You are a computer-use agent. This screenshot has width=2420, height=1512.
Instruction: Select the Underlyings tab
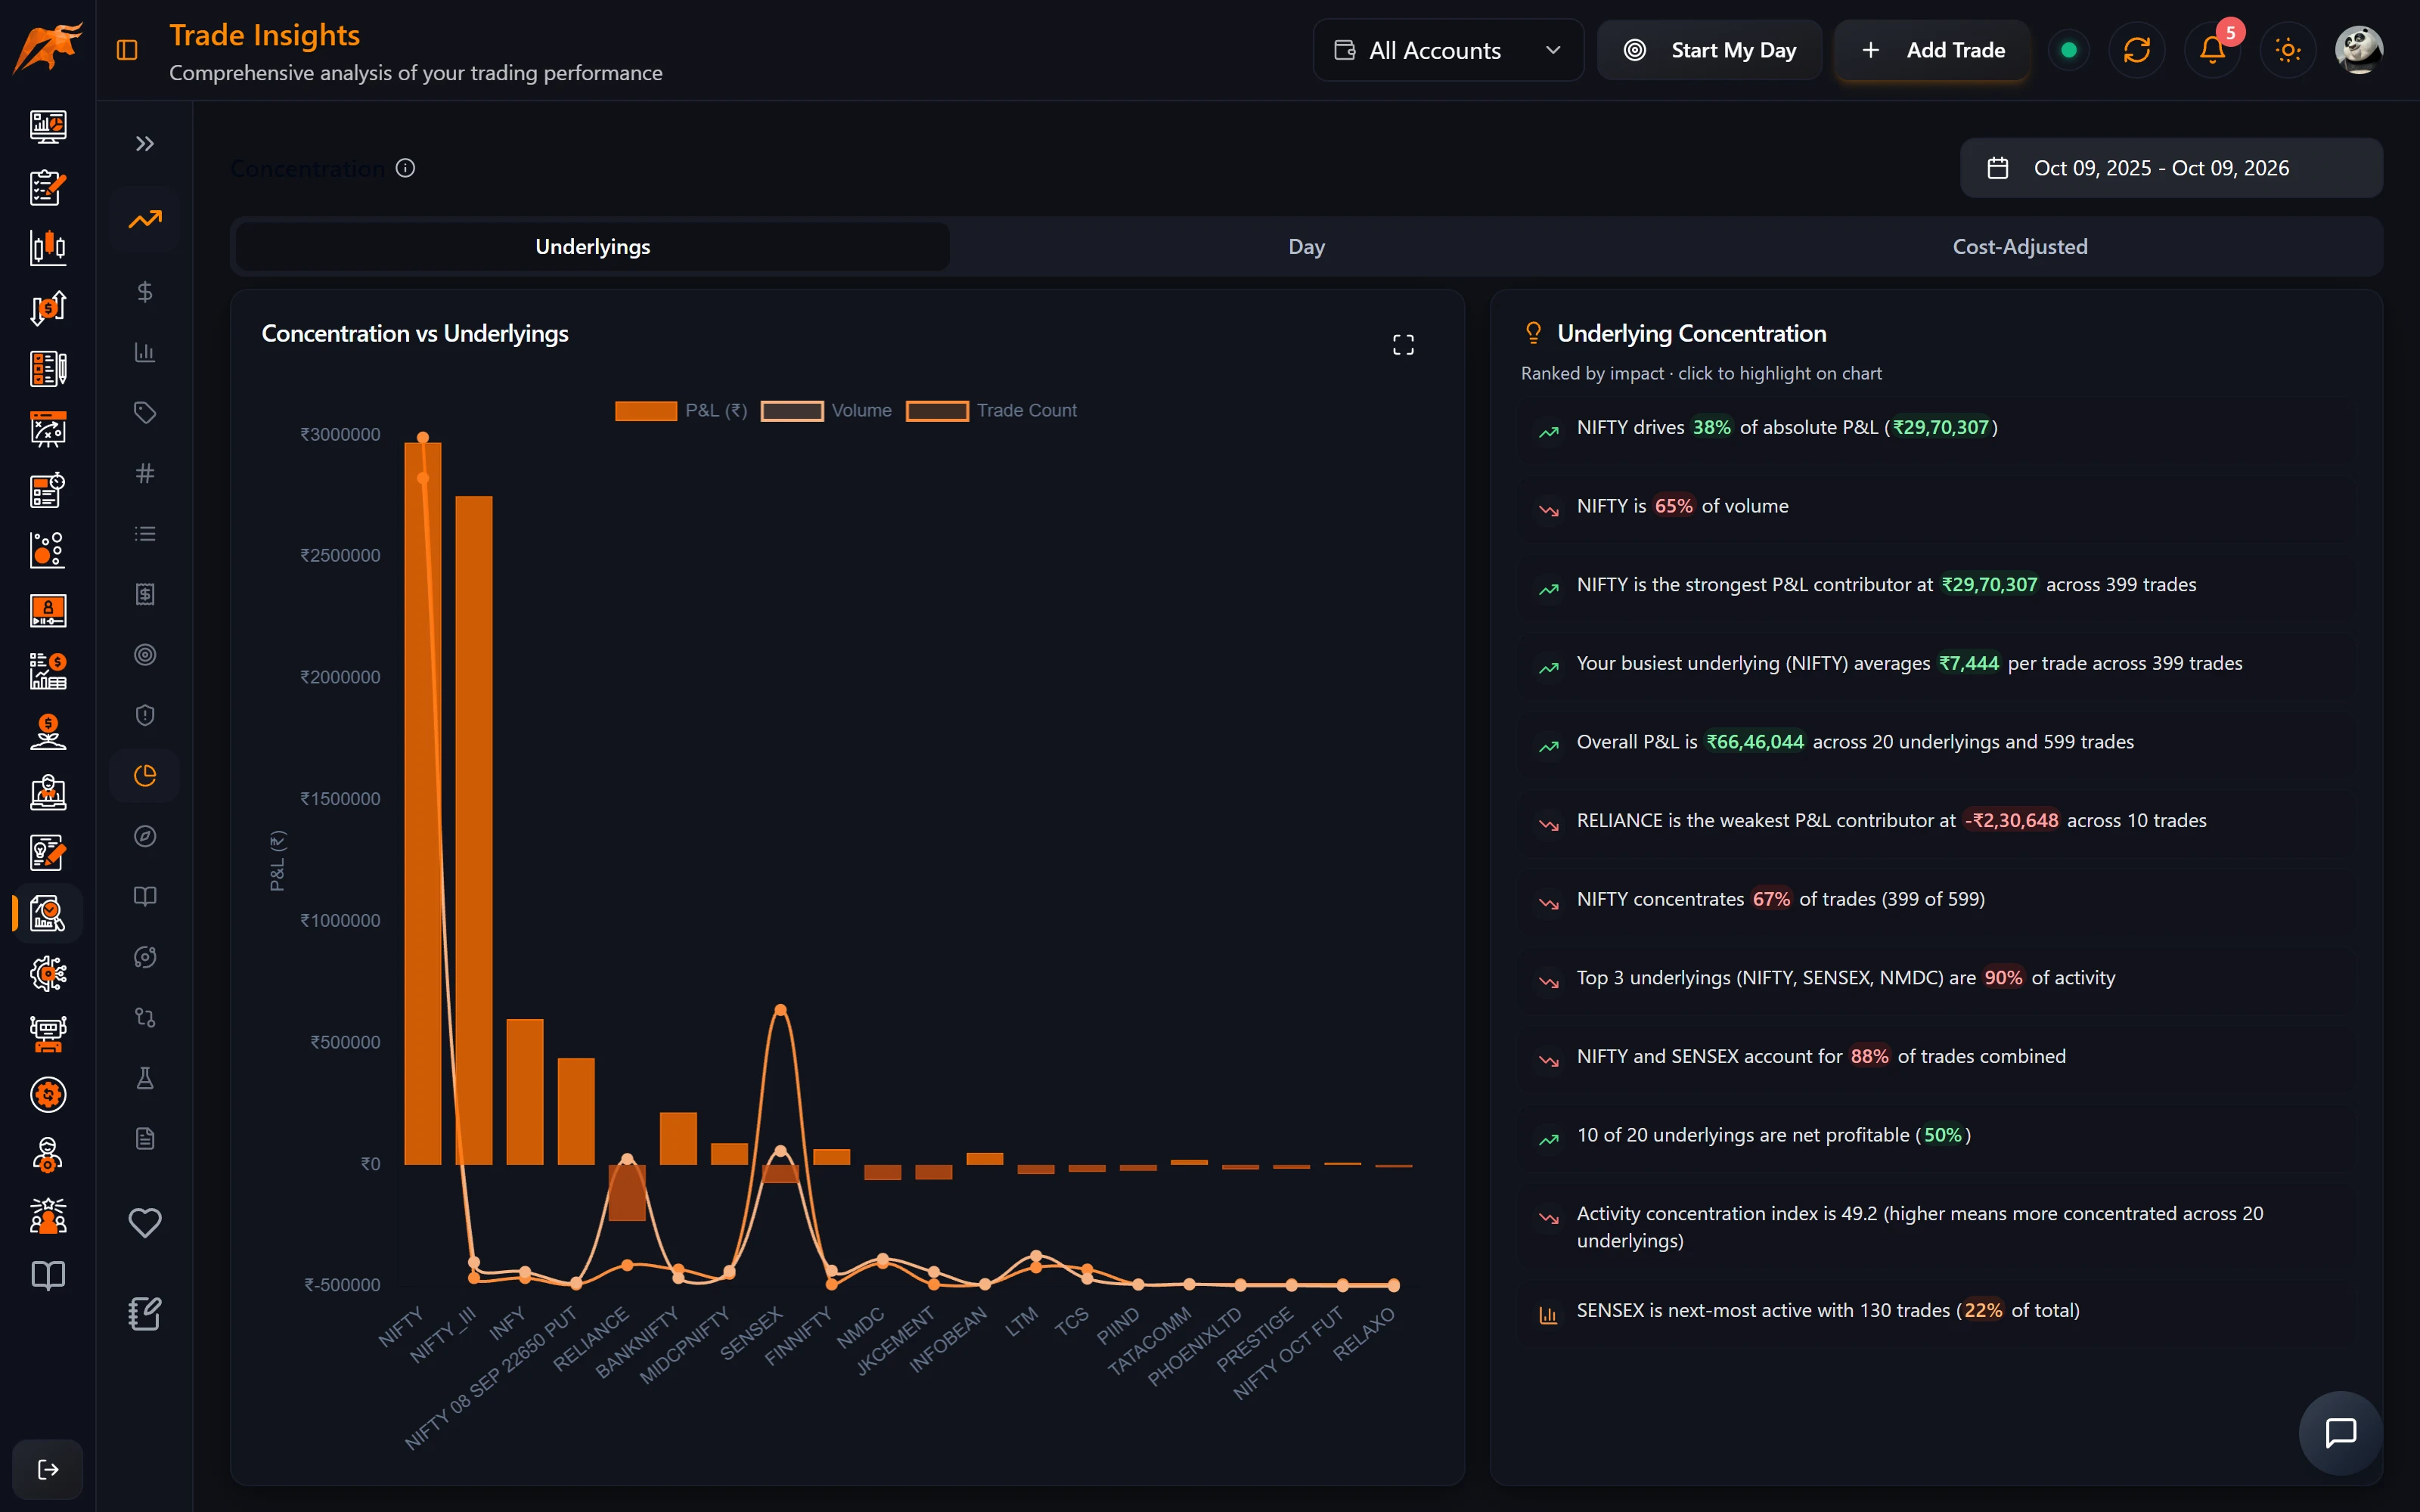[x=593, y=247]
